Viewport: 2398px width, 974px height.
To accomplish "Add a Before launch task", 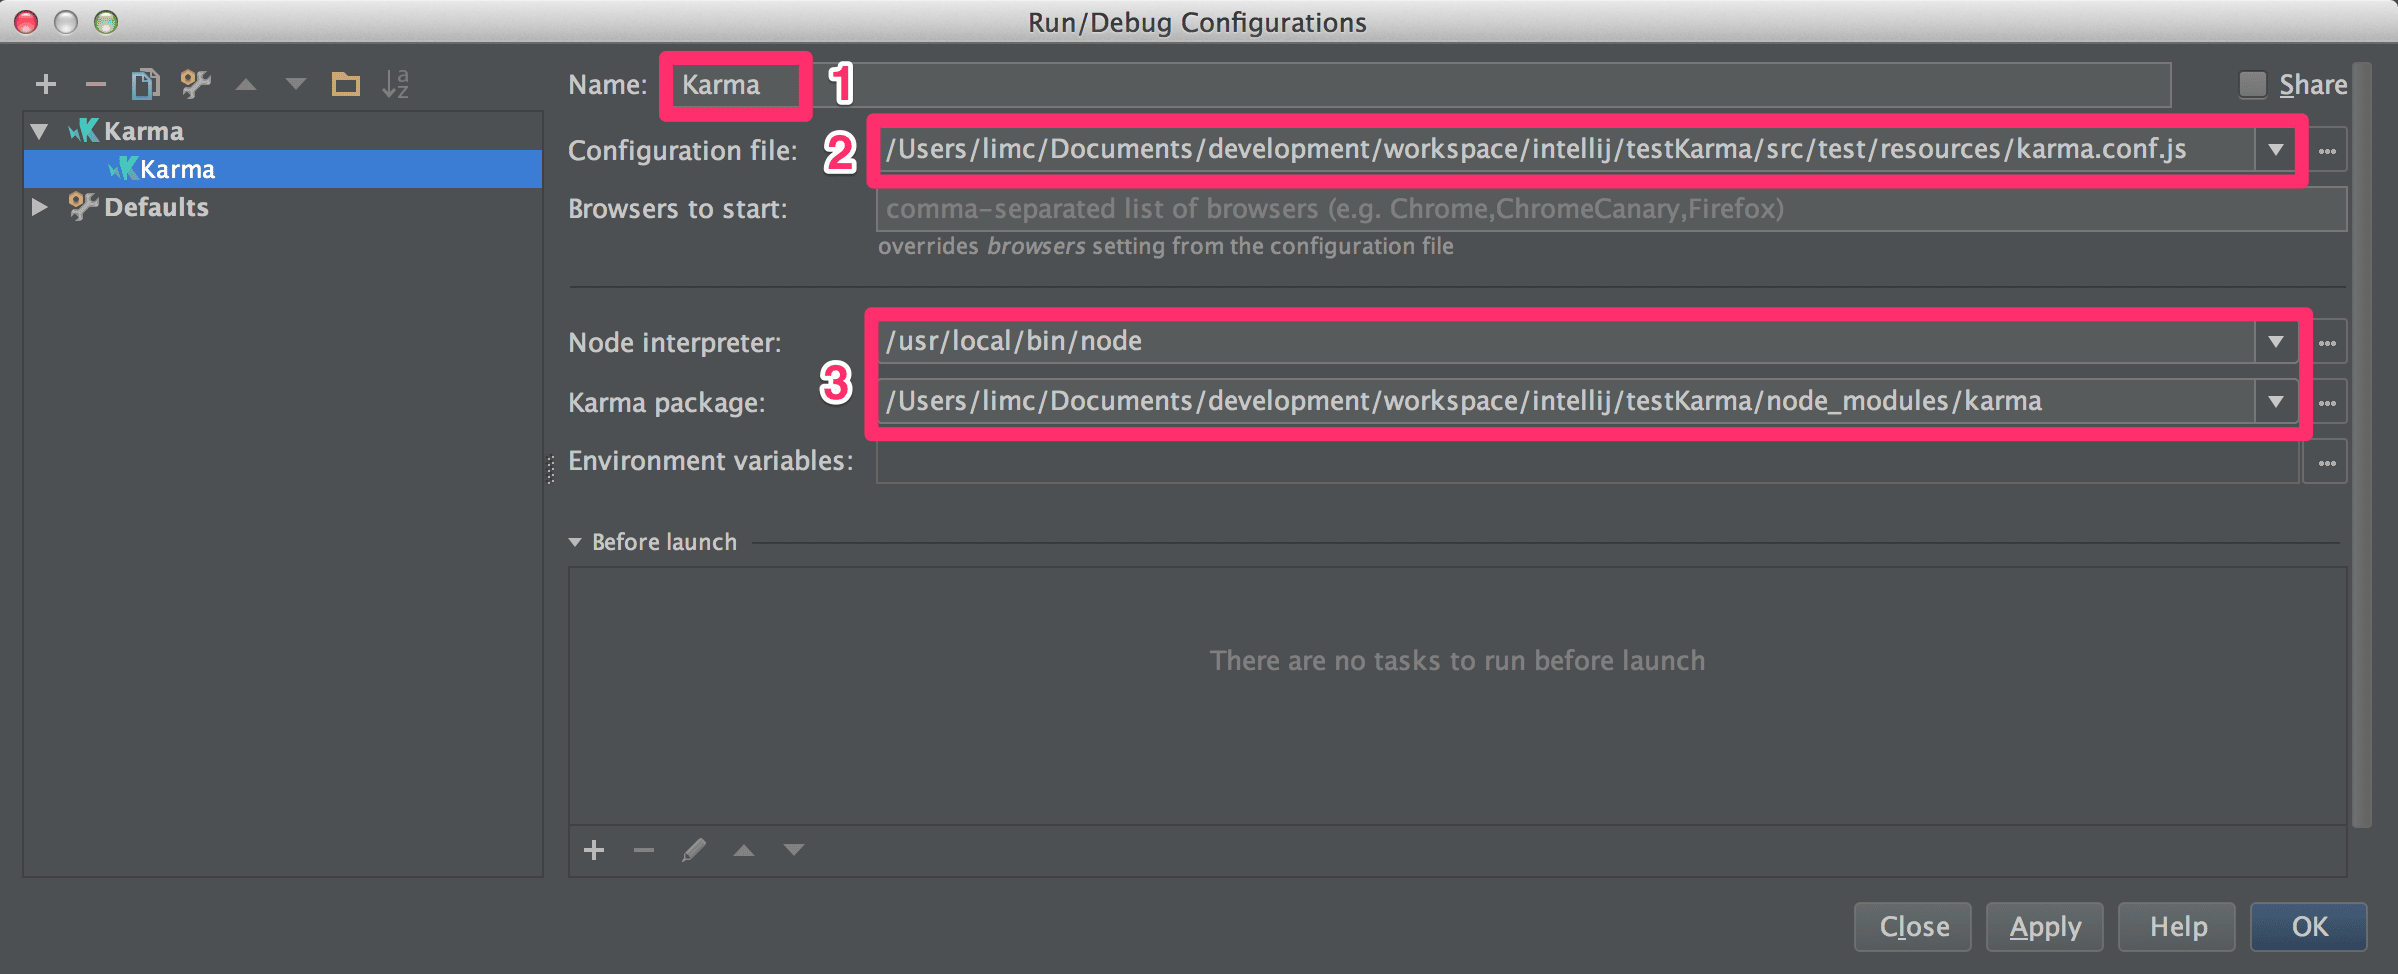I will [594, 850].
